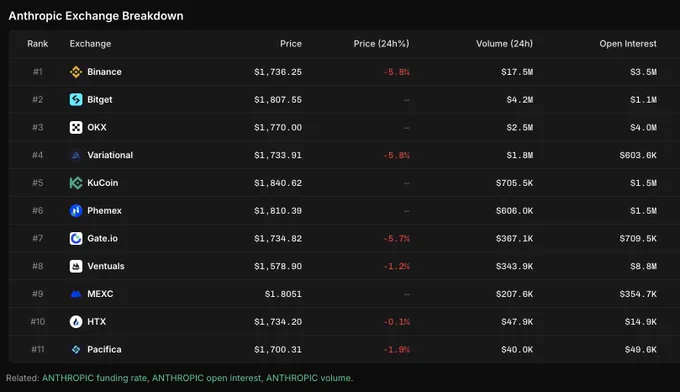The image size is (680, 392).
Task: Sort by the Volume (24h) column header
Action: pyautogui.click(x=504, y=44)
